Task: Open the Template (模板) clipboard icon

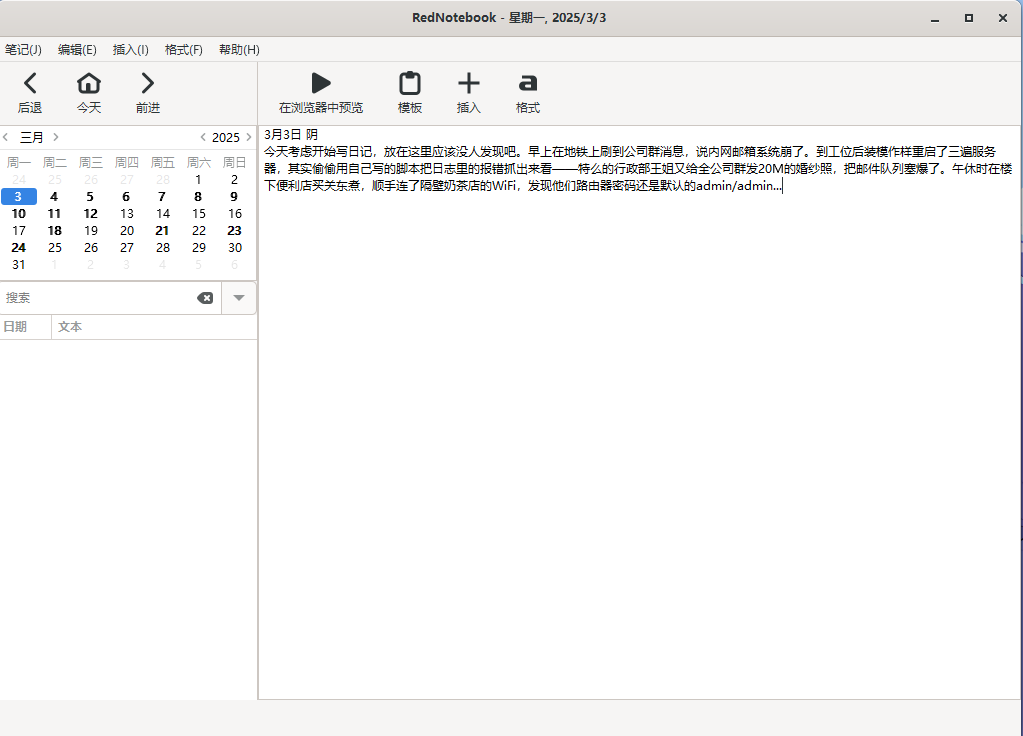Action: click(409, 84)
